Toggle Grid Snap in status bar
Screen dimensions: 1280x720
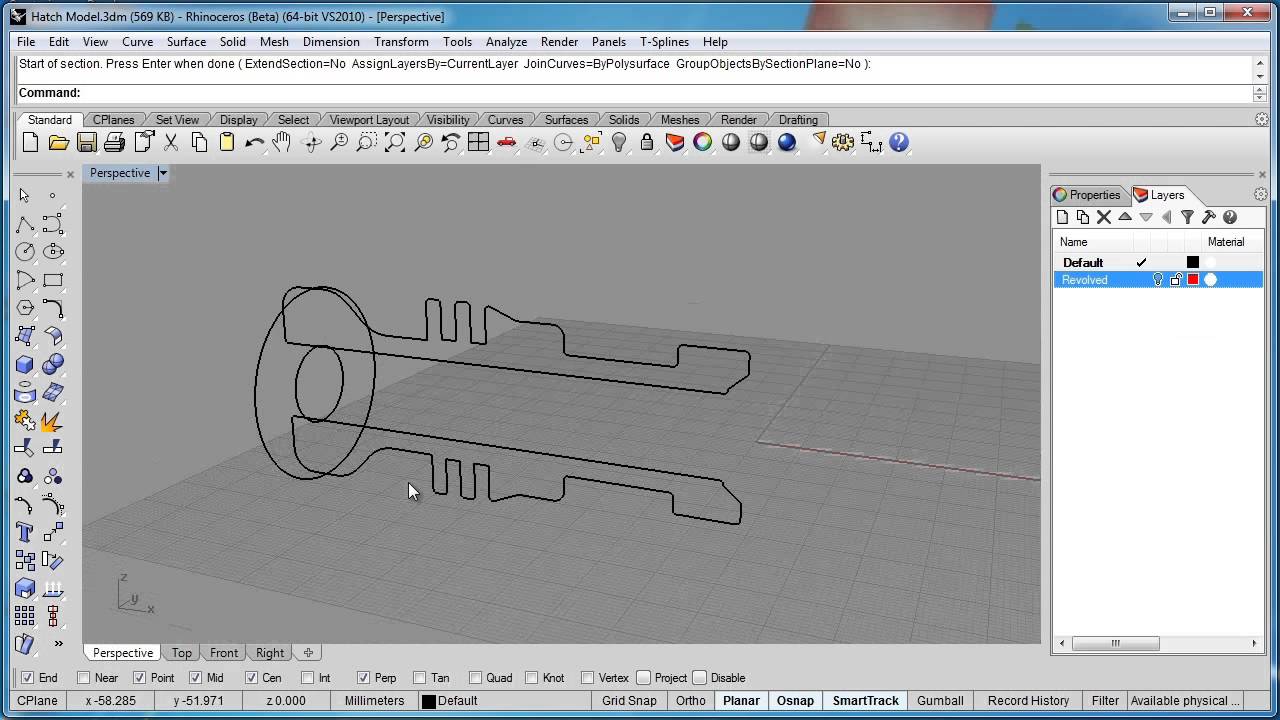(629, 701)
